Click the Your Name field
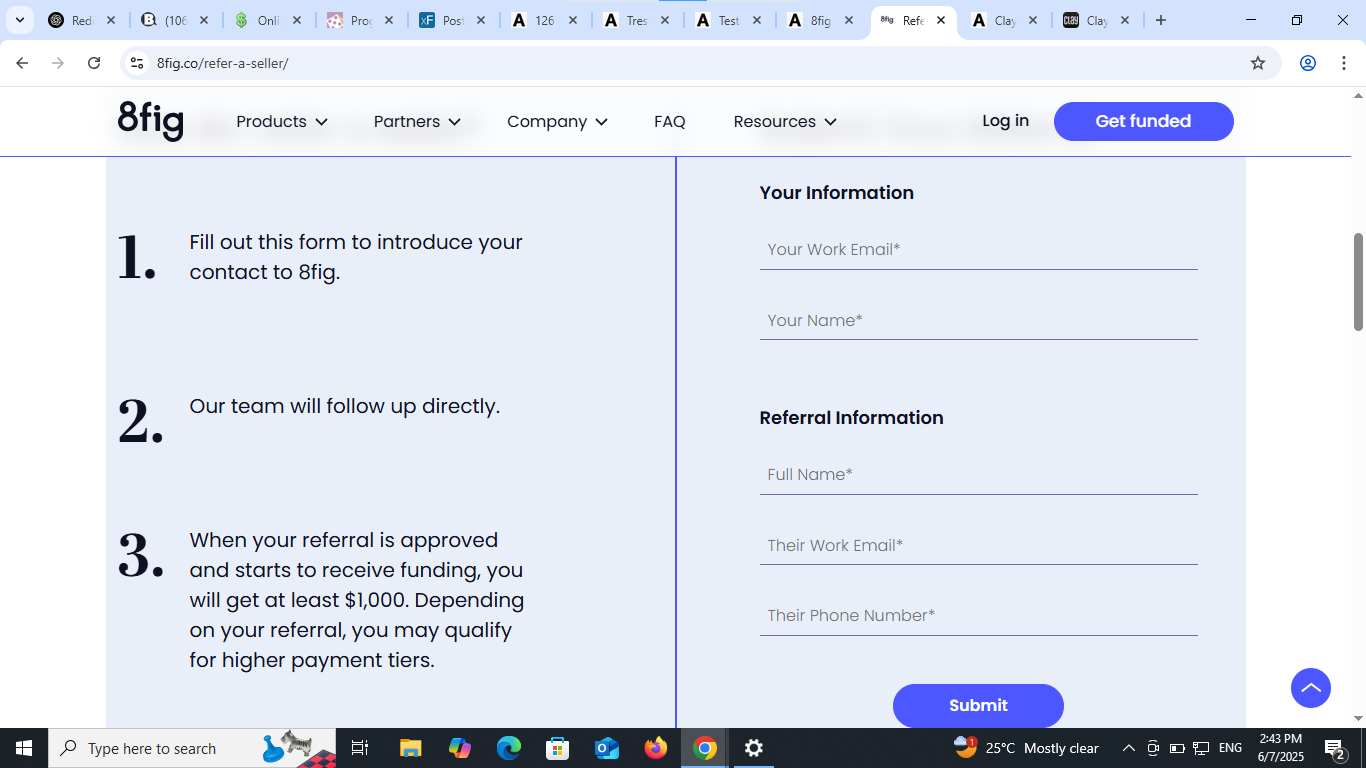The height and width of the screenshot is (768, 1366). tap(978, 321)
